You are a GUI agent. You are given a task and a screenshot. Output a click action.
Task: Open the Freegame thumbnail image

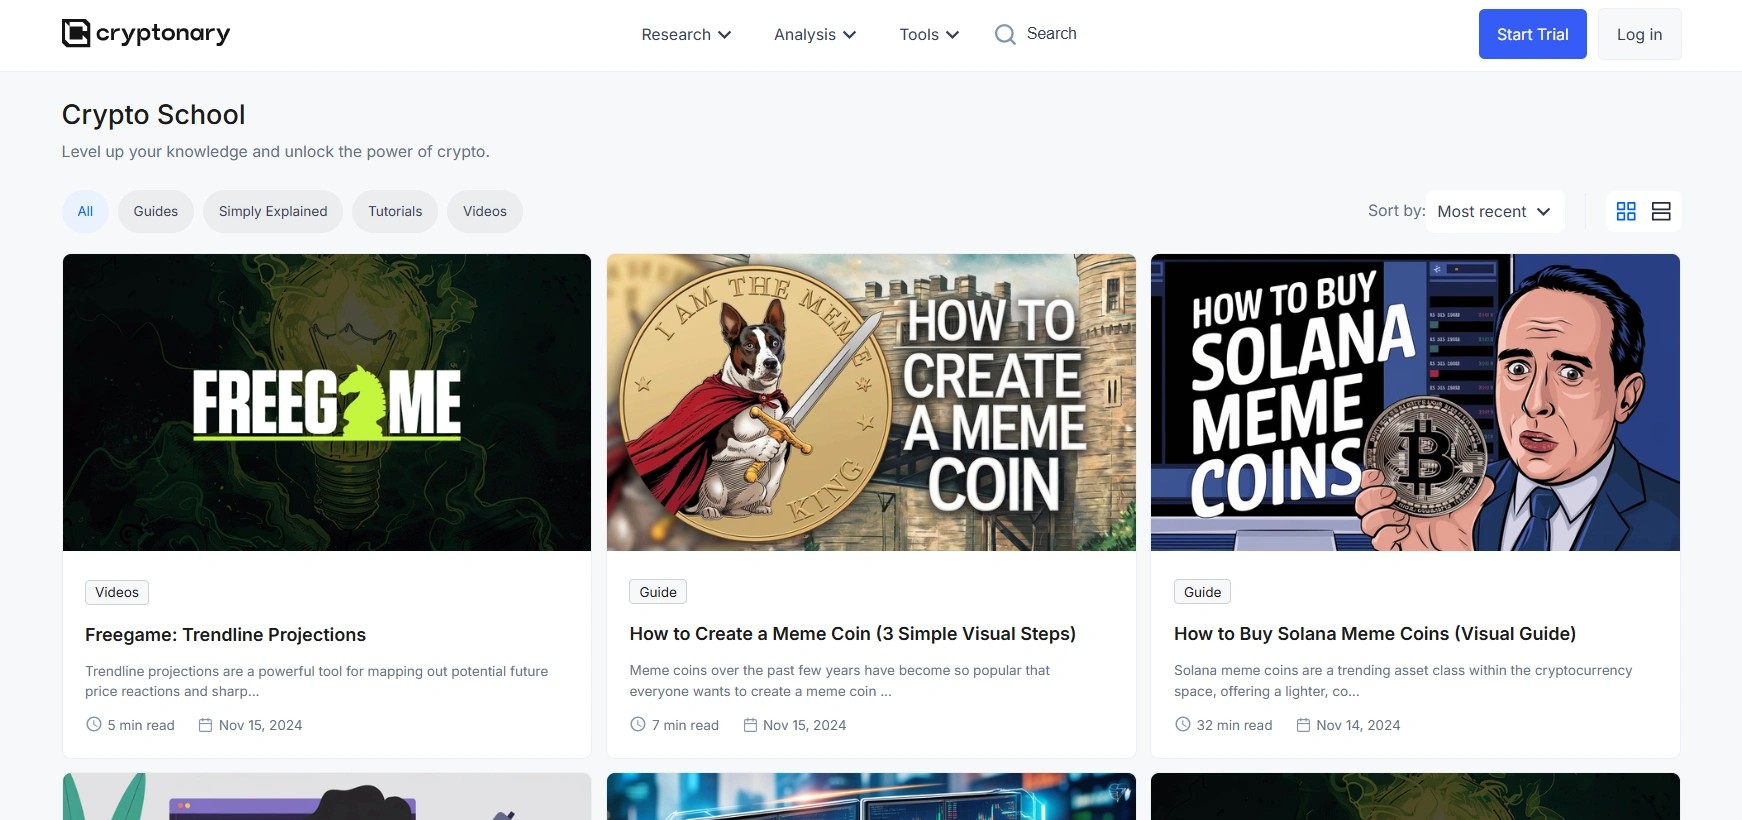coord(327,402)
